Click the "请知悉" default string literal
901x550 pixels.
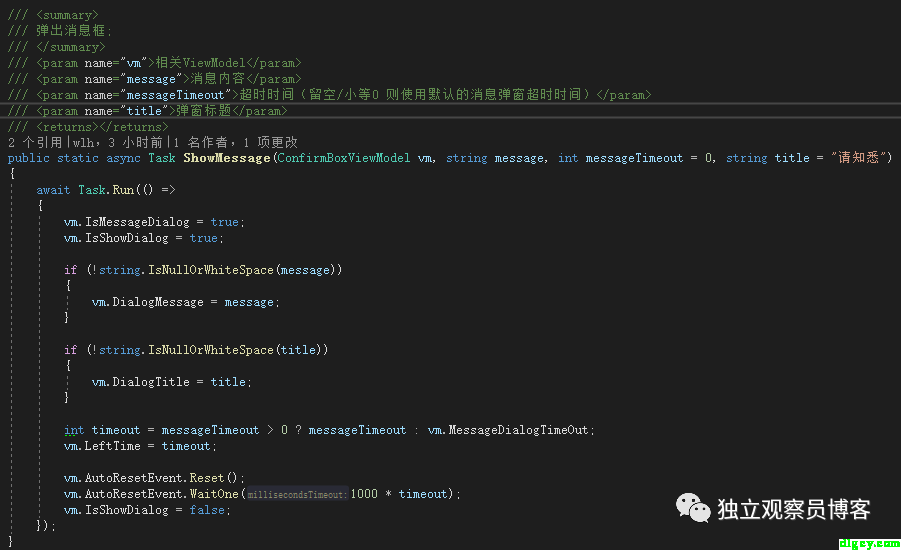pos(858,158)
